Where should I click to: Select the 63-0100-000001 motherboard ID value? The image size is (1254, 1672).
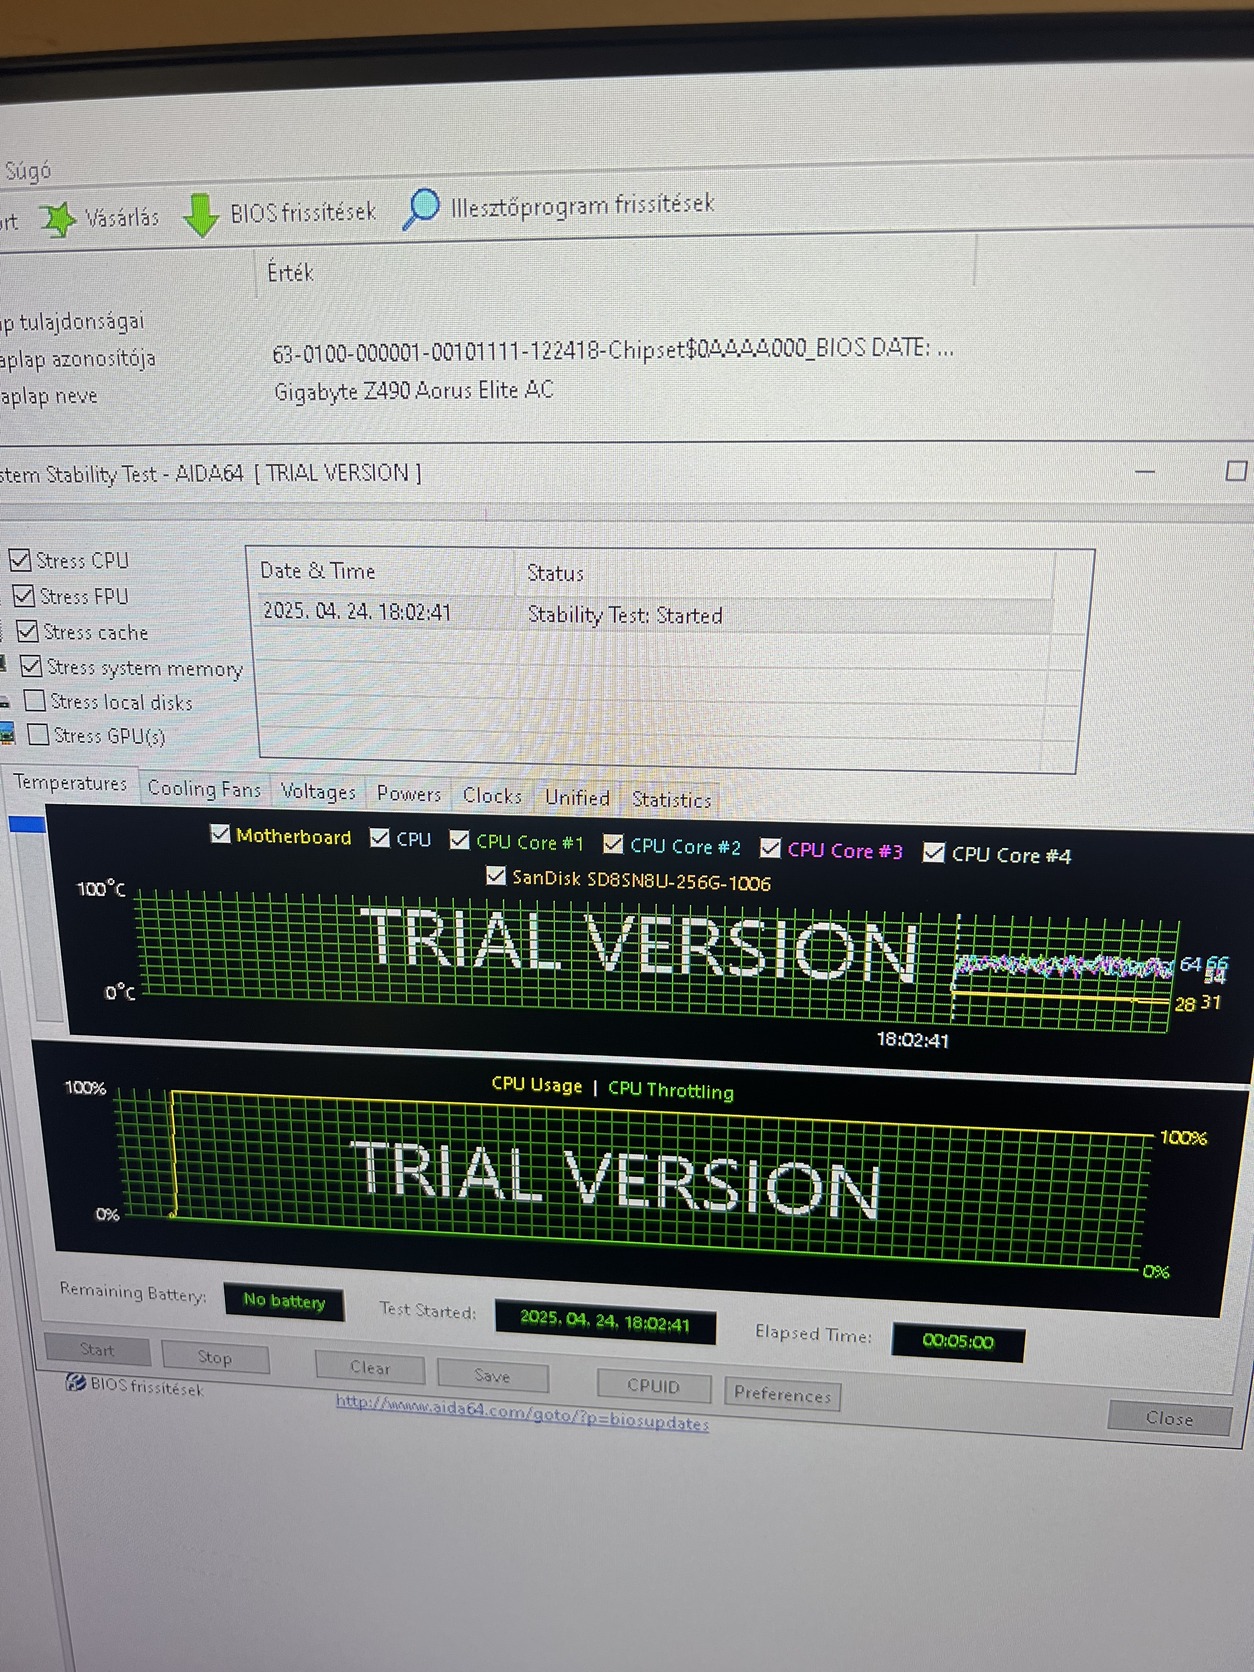tap(612, 350)
